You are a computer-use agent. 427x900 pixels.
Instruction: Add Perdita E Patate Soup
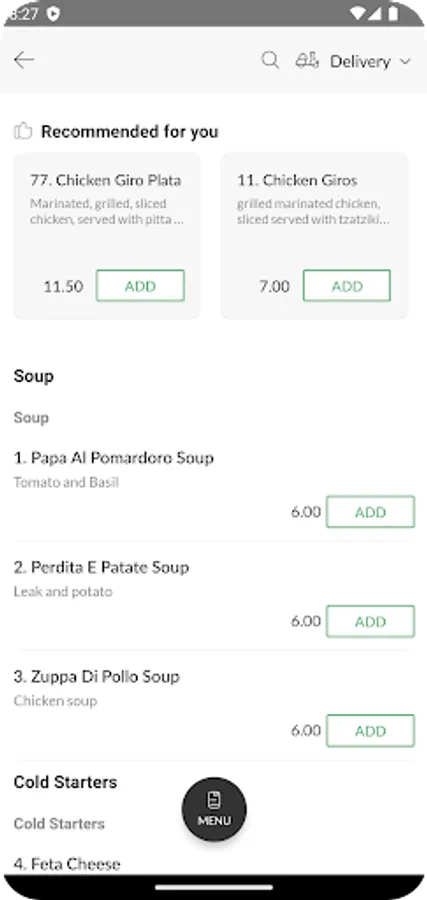point(370,622)
